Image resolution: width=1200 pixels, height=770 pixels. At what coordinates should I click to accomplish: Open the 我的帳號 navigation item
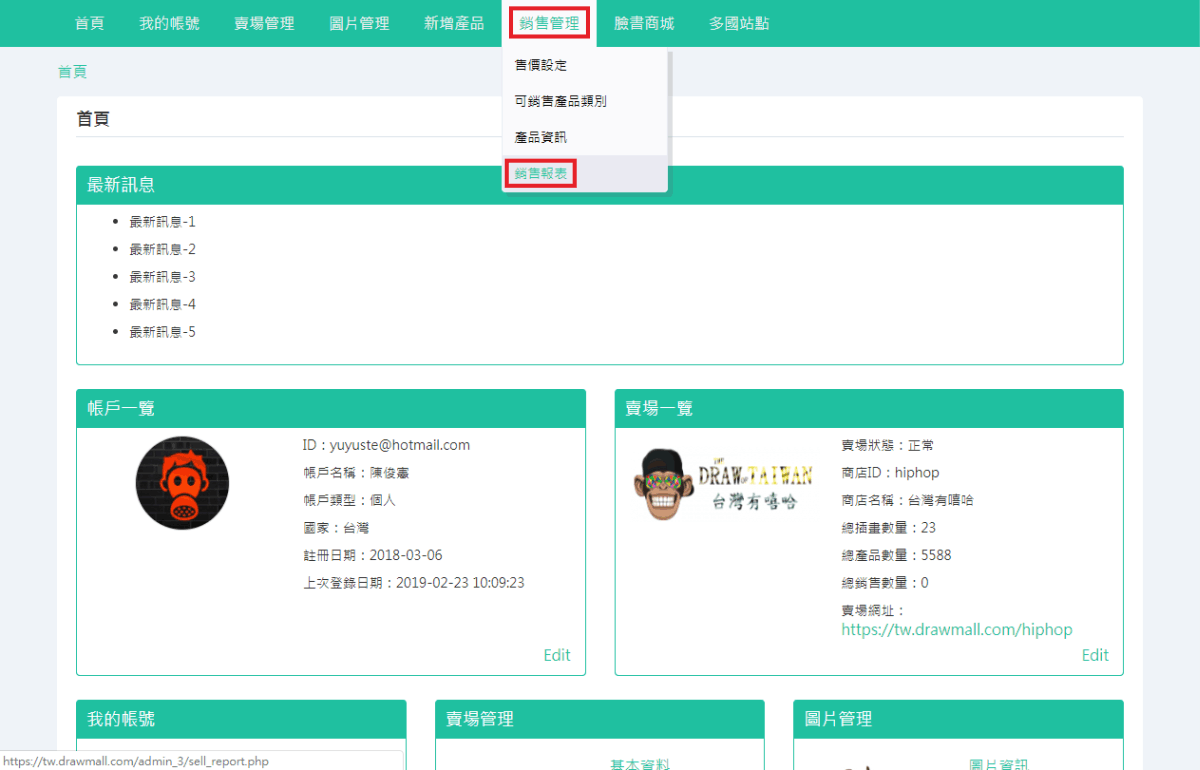[167, 22]
